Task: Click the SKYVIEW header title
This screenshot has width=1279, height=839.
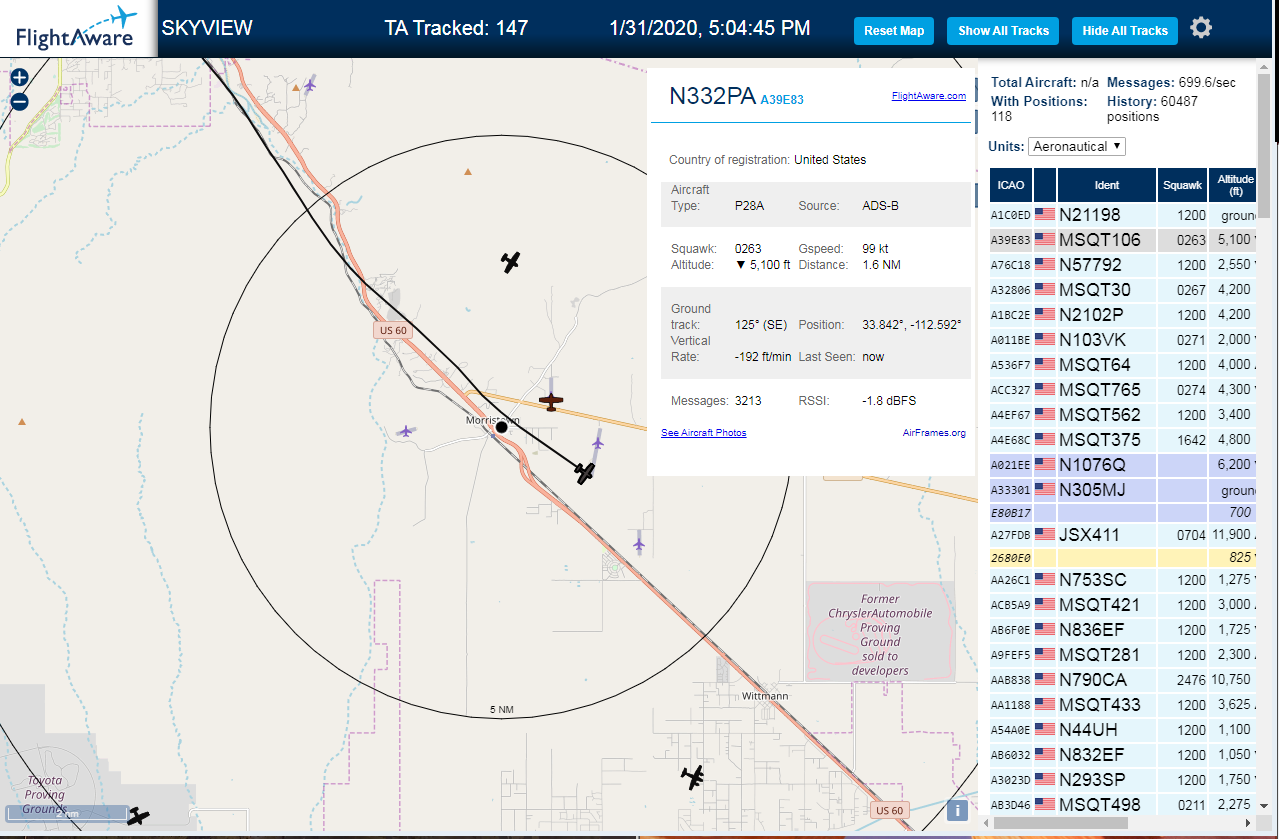Action: [207, 28]
